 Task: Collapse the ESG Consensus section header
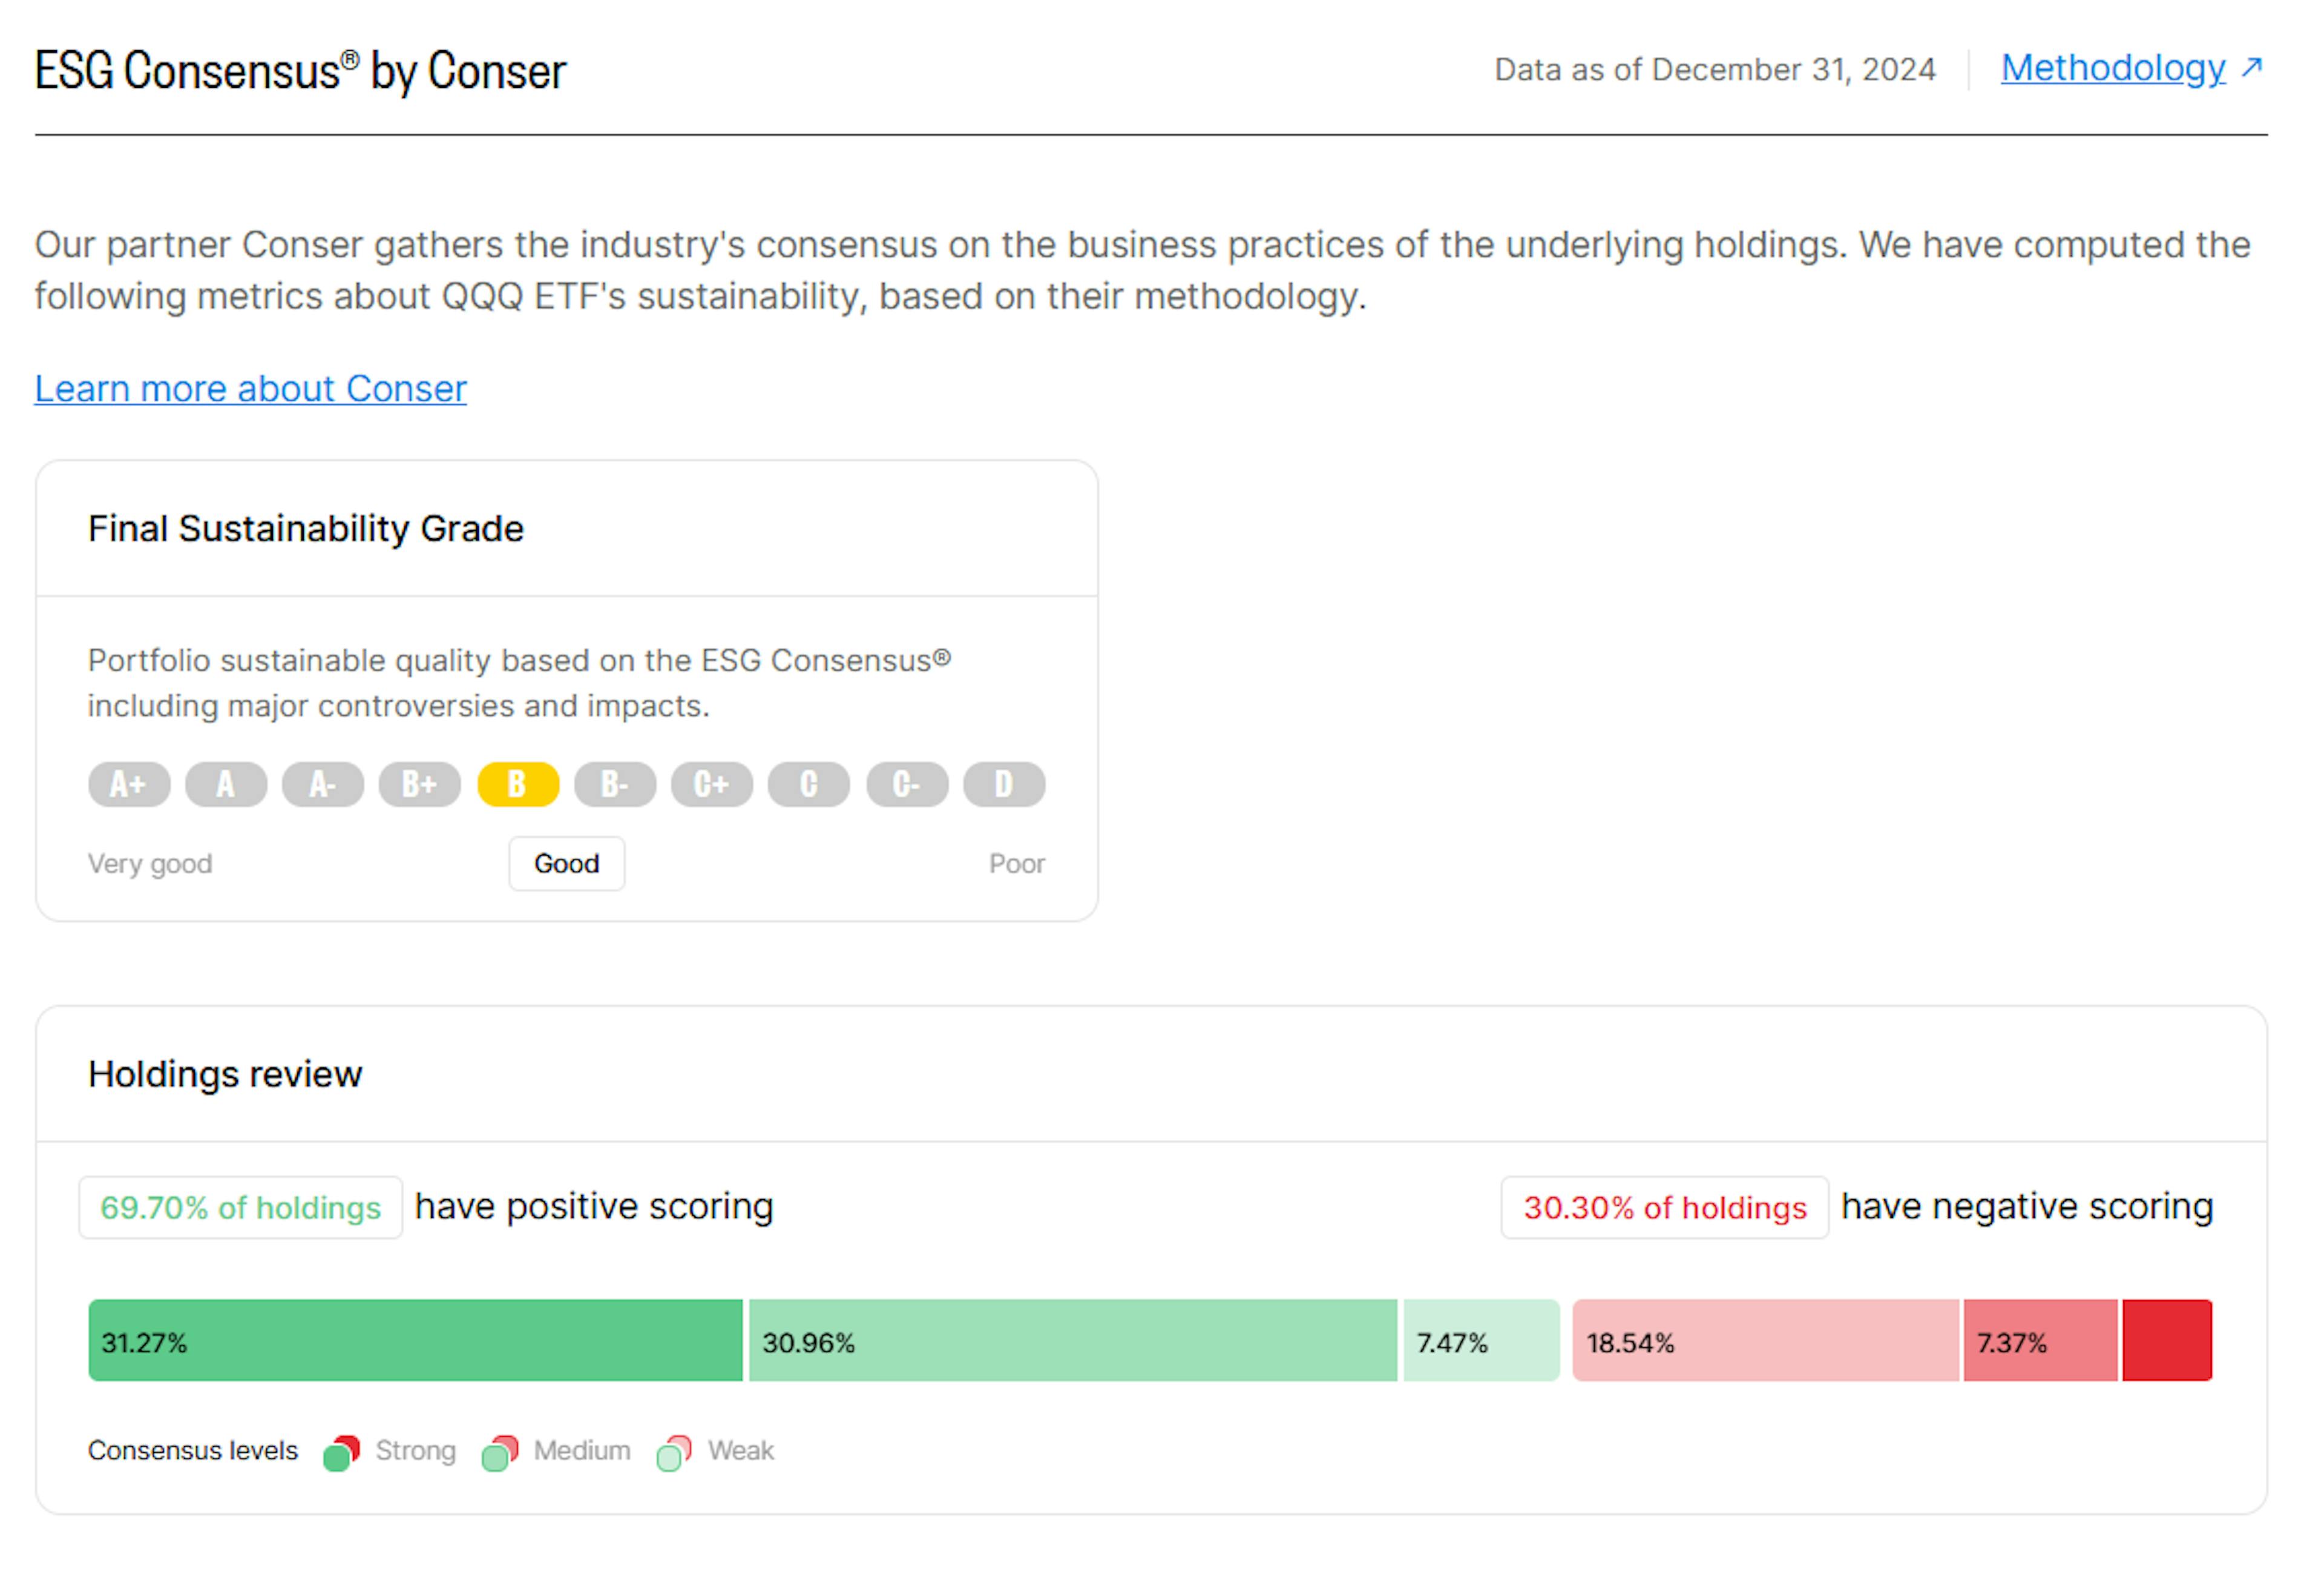click(299, 68)
